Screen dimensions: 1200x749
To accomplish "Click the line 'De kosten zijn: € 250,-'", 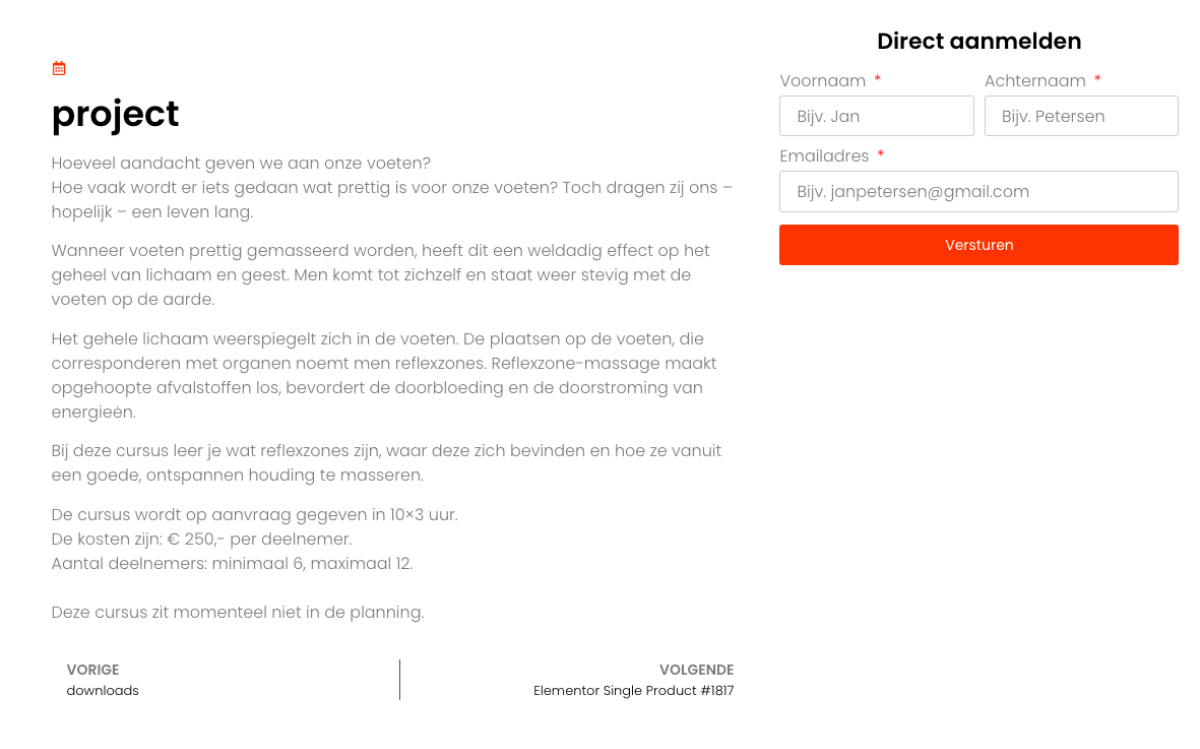I will coord(202,539).
